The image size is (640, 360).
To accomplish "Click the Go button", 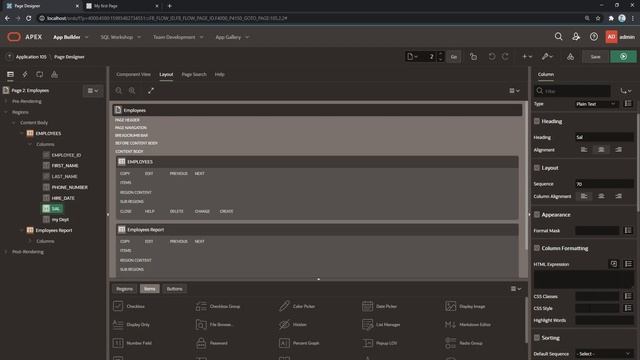I will [x=453, y=57].
